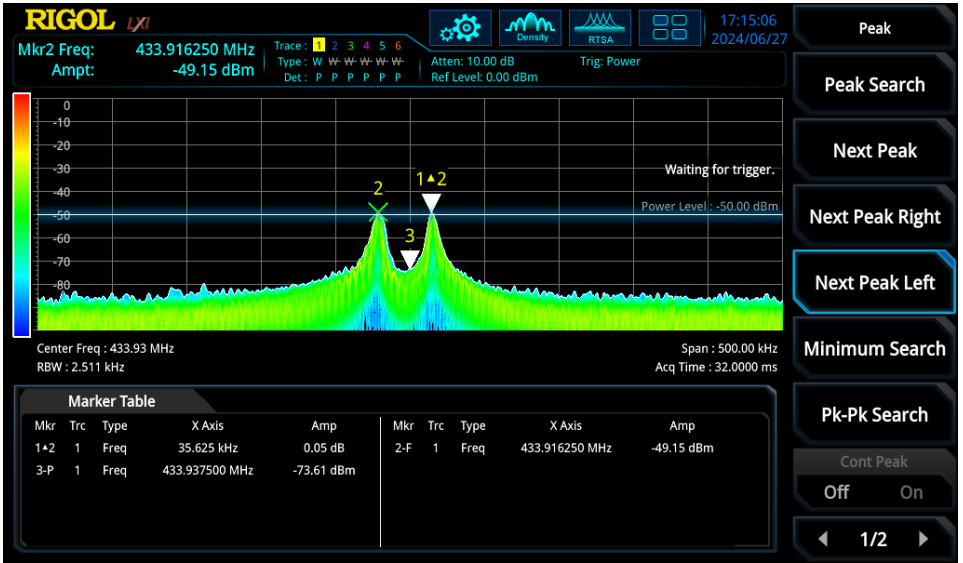The image size is (963, 563).
Task: Choose Next Peak Right
Action: 874,216
